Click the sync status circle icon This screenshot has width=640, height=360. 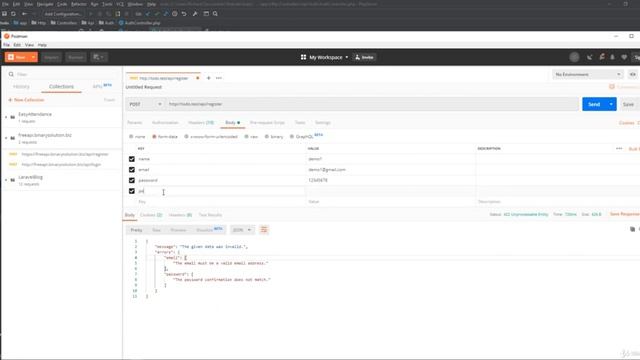[574, 58]
